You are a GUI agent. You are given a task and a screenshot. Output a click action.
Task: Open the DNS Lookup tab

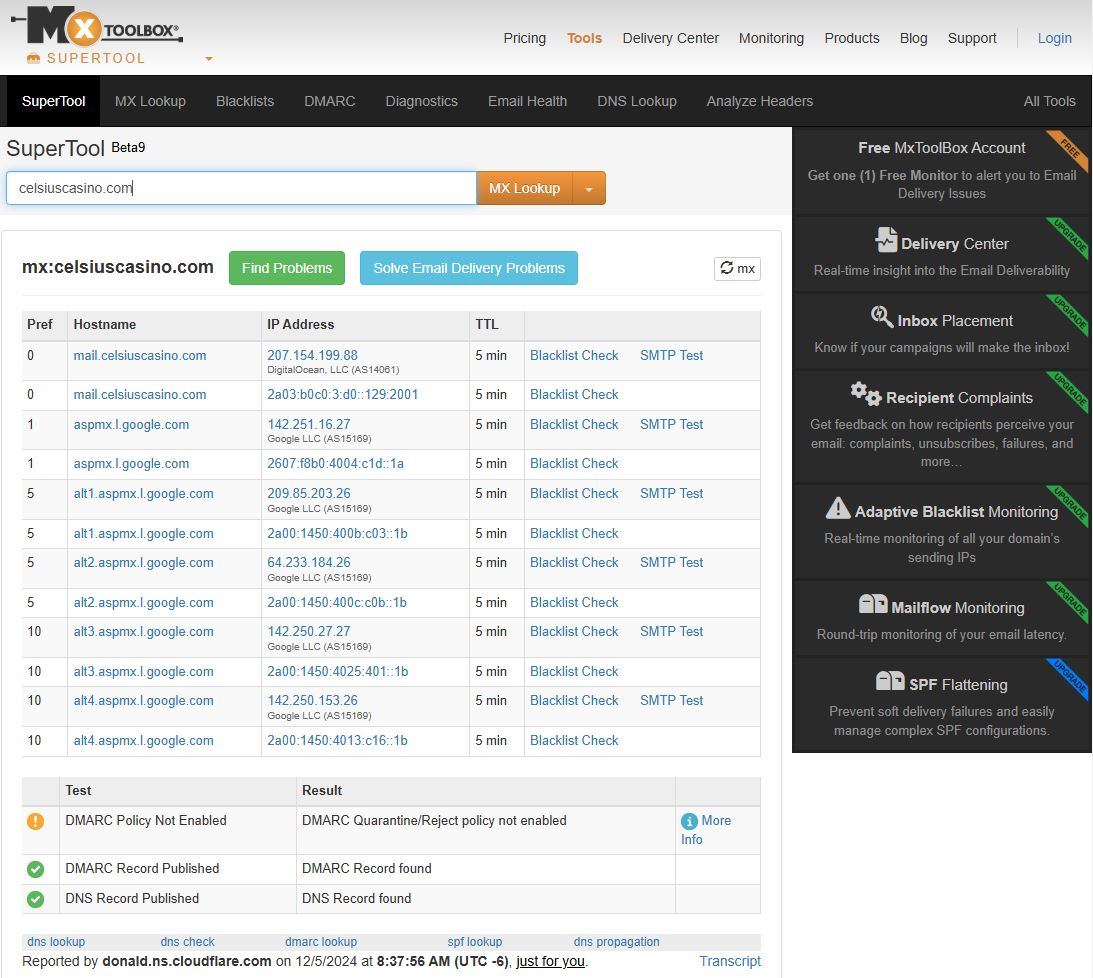(636, 101)
